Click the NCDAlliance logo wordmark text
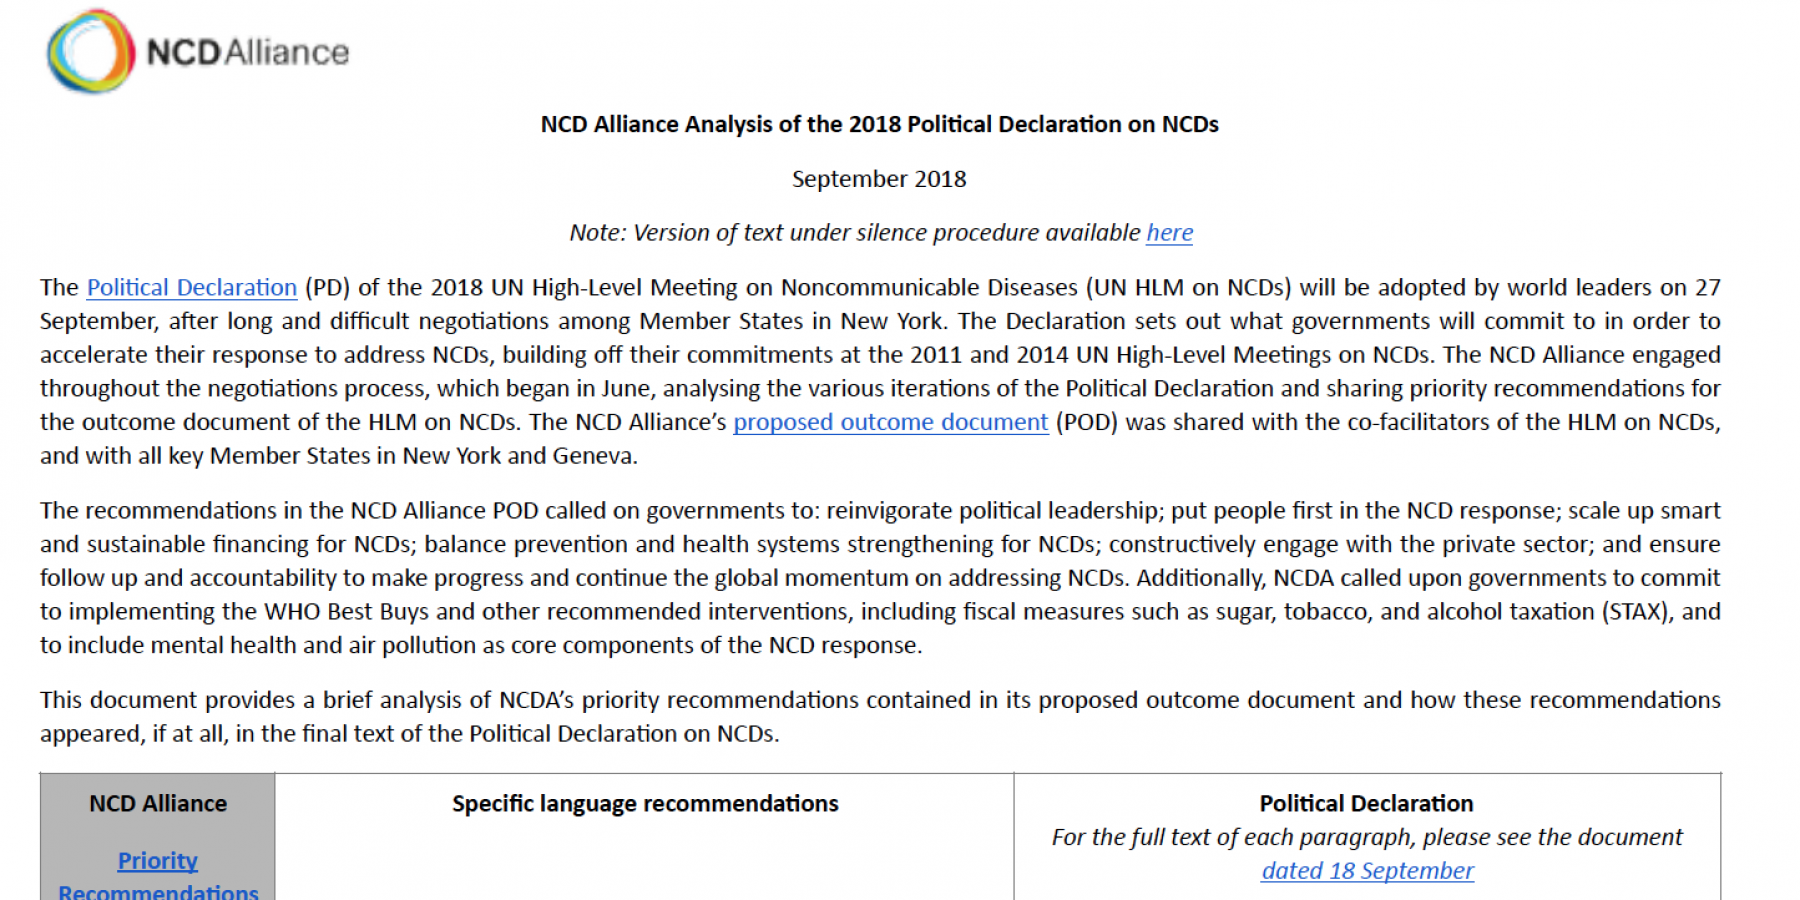 point(247,52)
